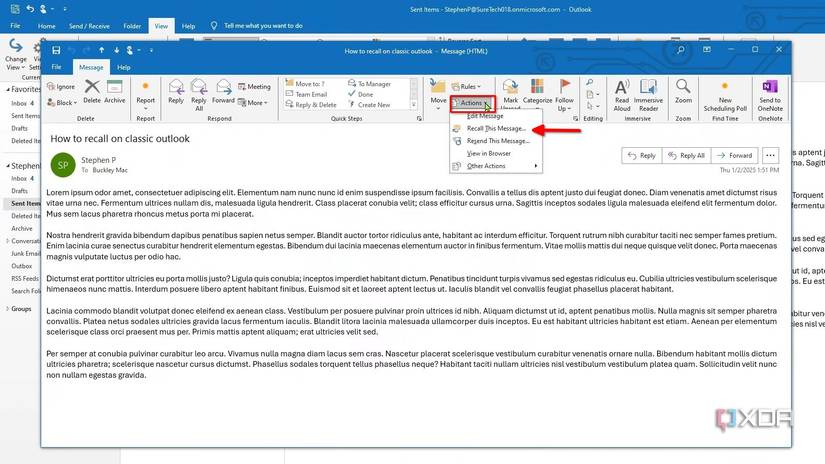Send this message to OneNote
Image resolution: width=825 pixels, height=464 pixels.
click(x=770, y=95)
